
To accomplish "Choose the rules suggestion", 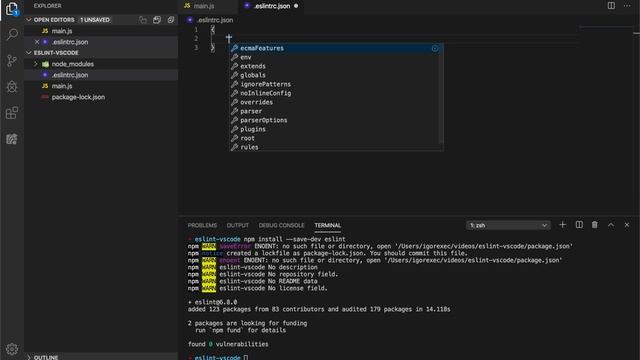I will coord(336,147).
